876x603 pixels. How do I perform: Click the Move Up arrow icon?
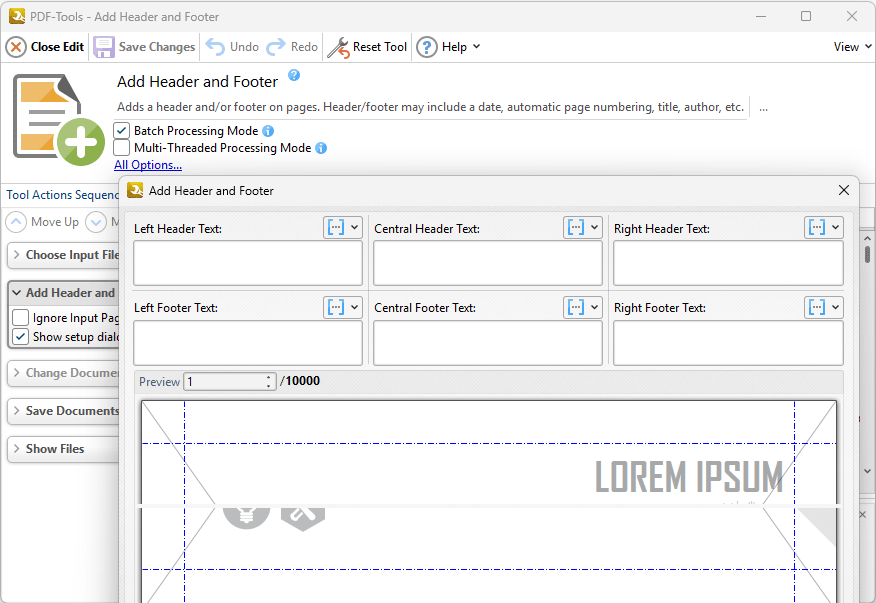[17, 222]
